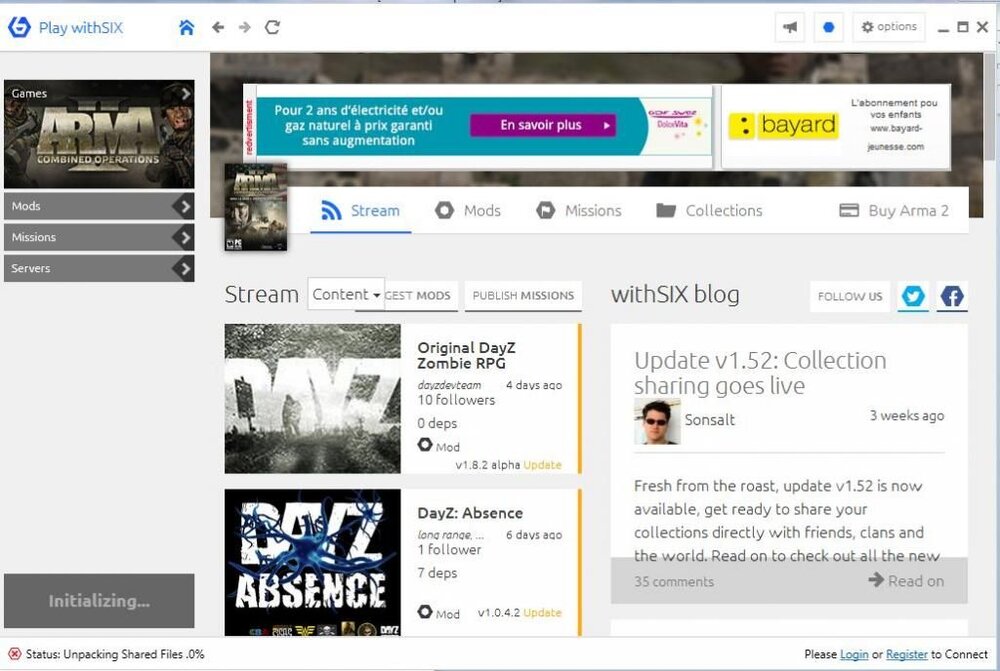Viewport: 1000px width, 671px height.
Task: Select the Mods sidebar item
Action: pos(99,206)
